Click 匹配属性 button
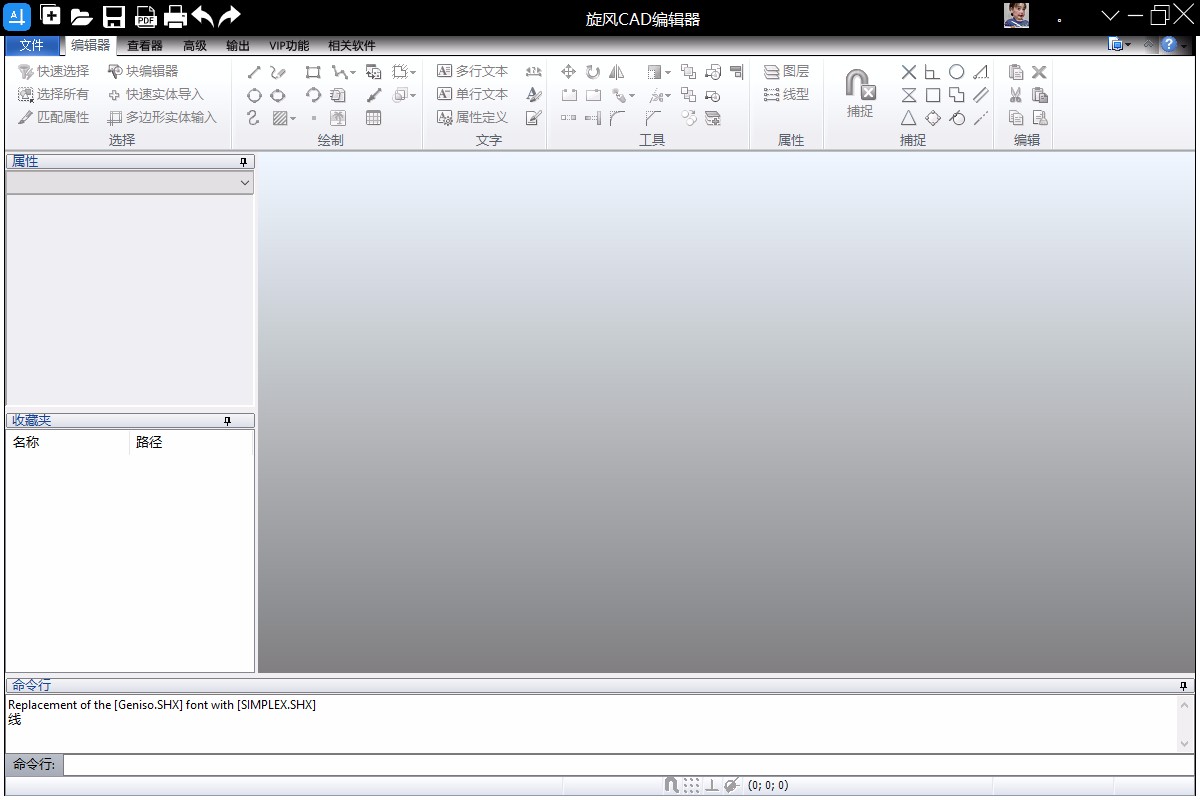Image resolution: width=1200 pixels, height=800 pixels. point(54,118)
